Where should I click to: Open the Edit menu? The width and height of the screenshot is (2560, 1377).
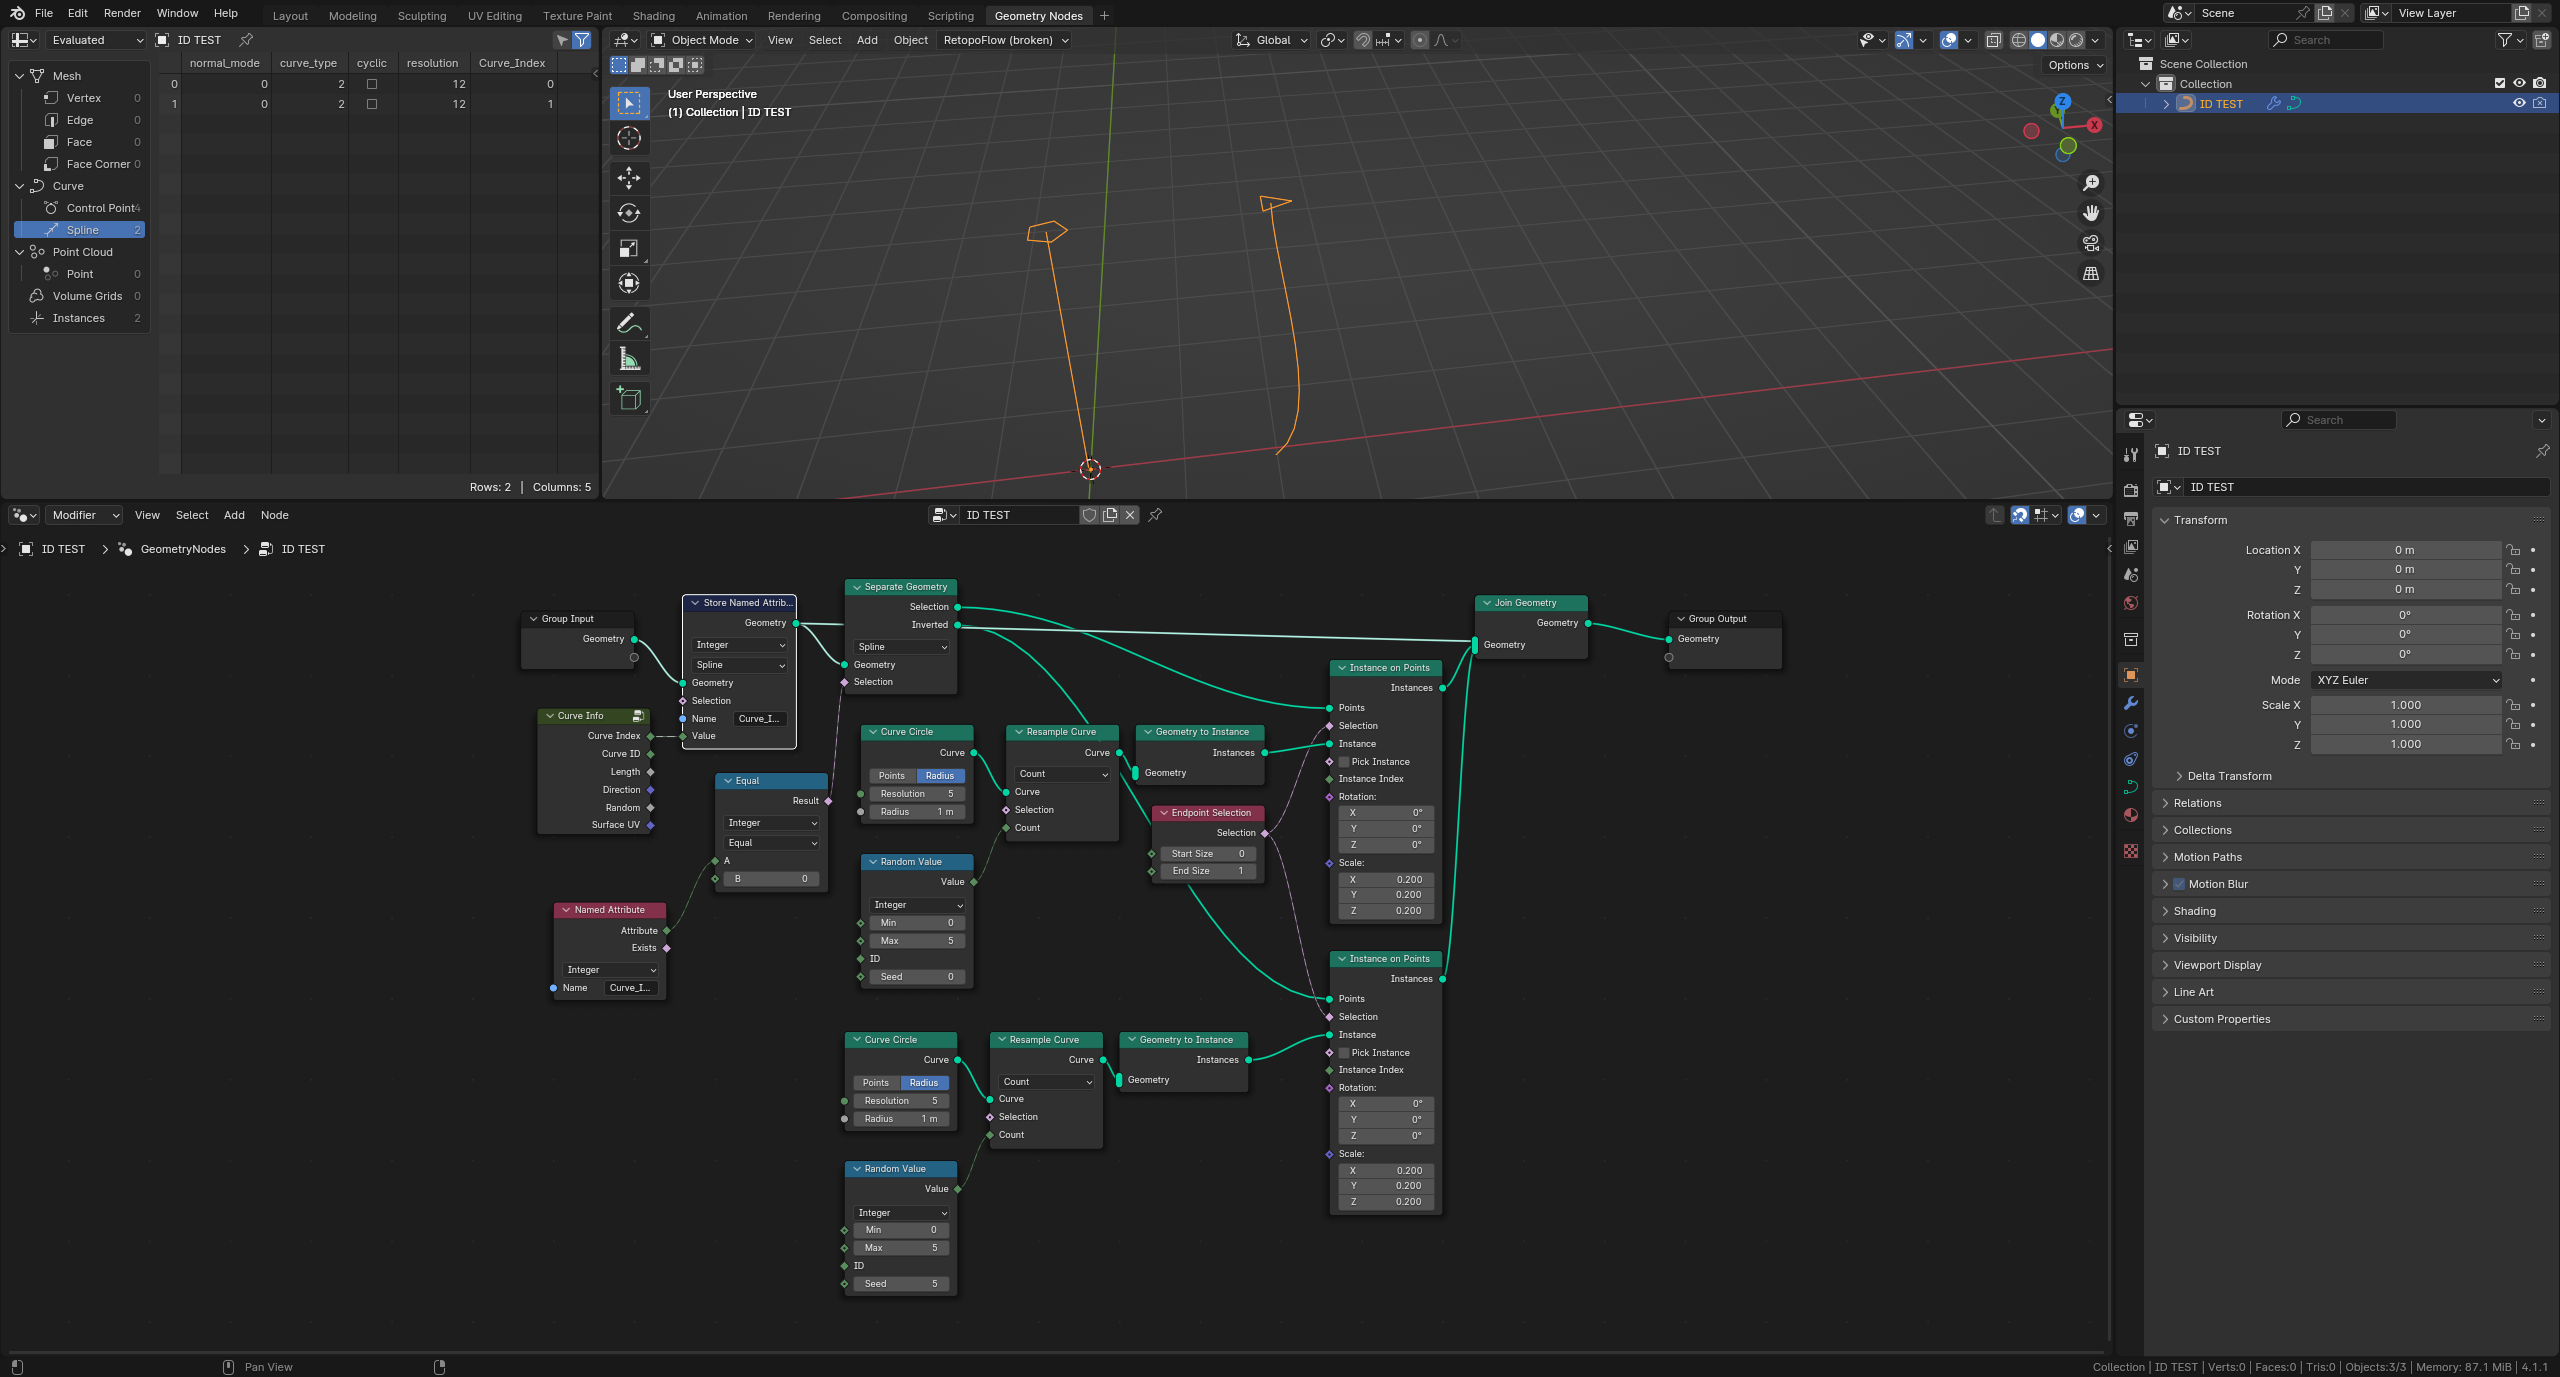coord(78,13)
